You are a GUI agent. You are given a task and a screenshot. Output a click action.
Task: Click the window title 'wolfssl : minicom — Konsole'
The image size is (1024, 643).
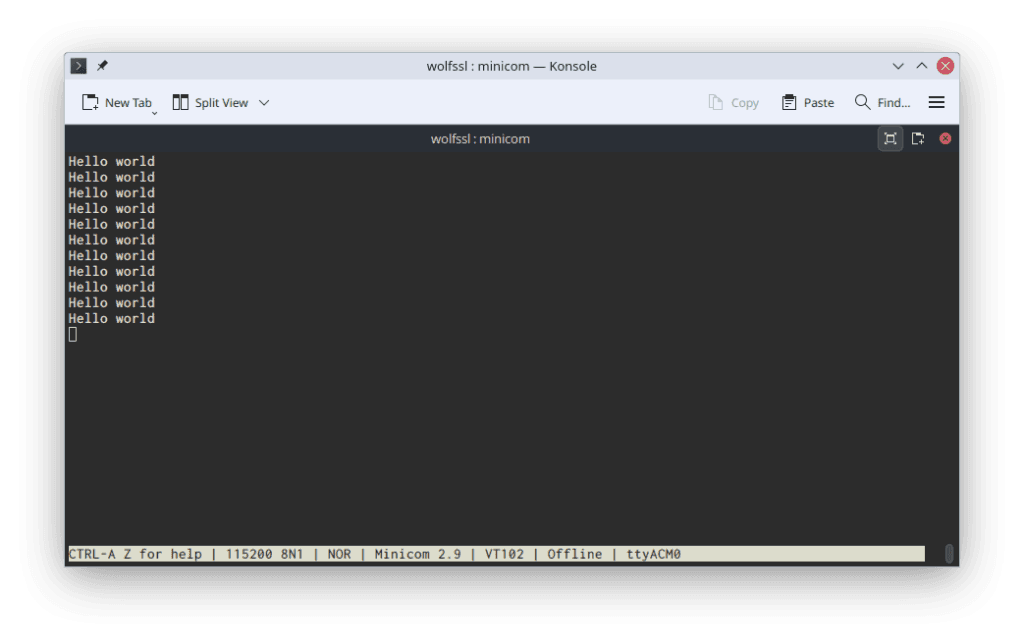(511, 66)
